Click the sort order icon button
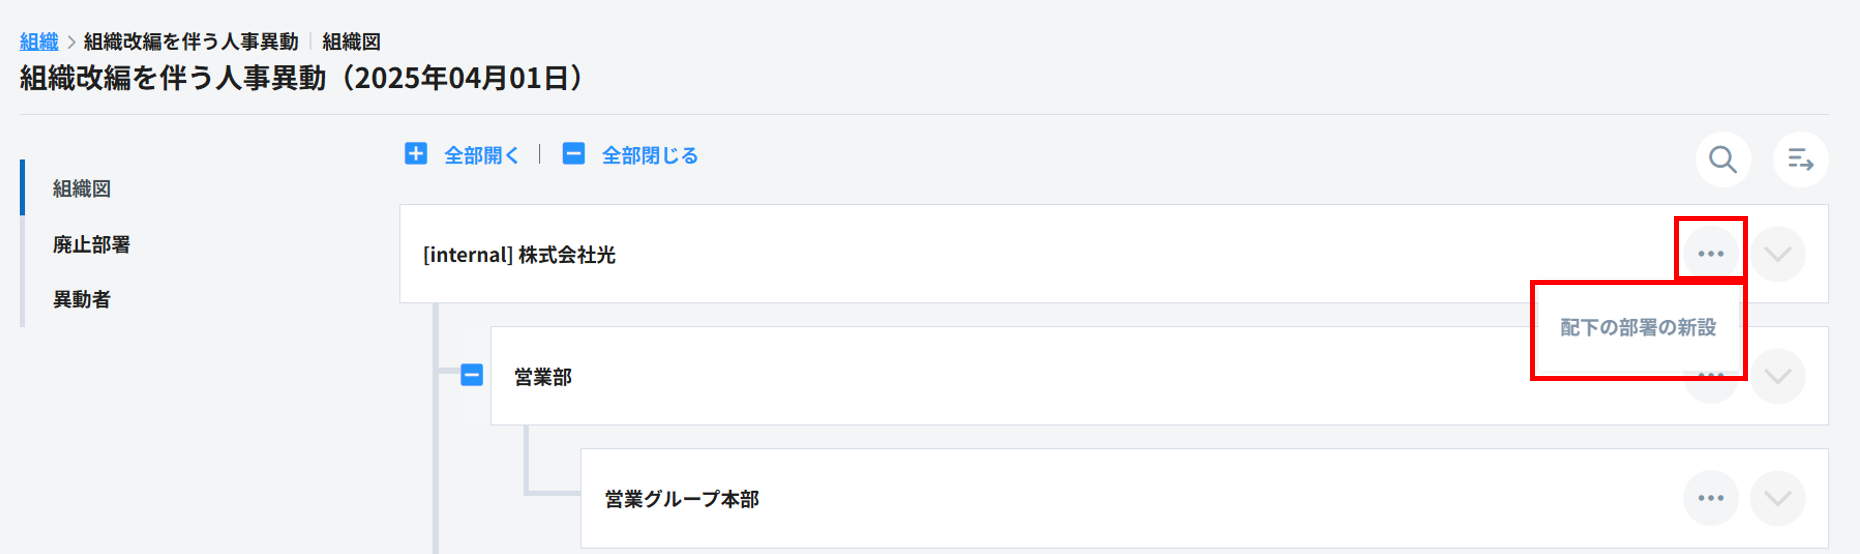 coord(1800,160)
